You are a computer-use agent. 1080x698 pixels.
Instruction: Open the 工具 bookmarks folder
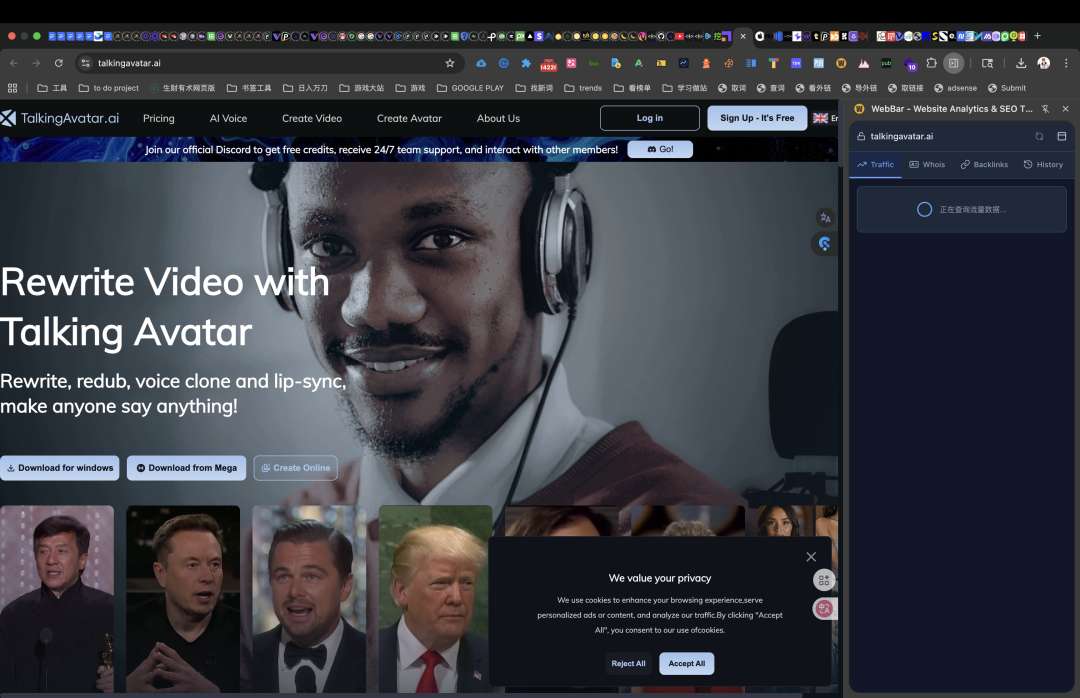point(52,88)
